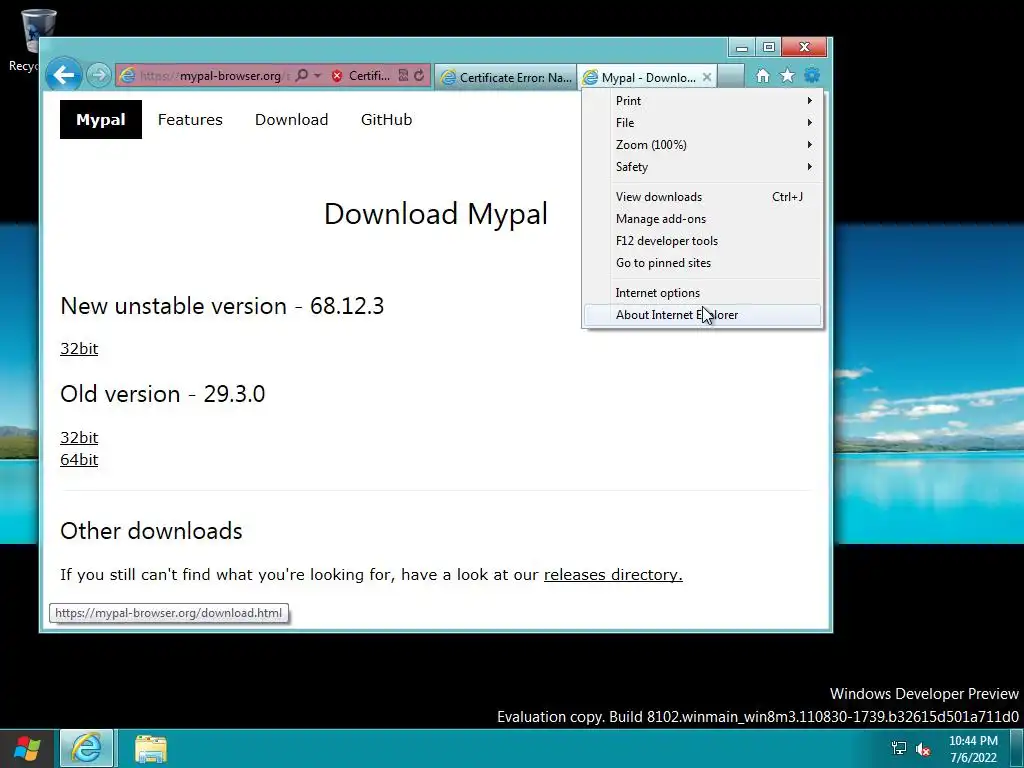Screen dimensions: 1024x768
Task: Click Internet Explorer taskbar icon
Action: 87,748
